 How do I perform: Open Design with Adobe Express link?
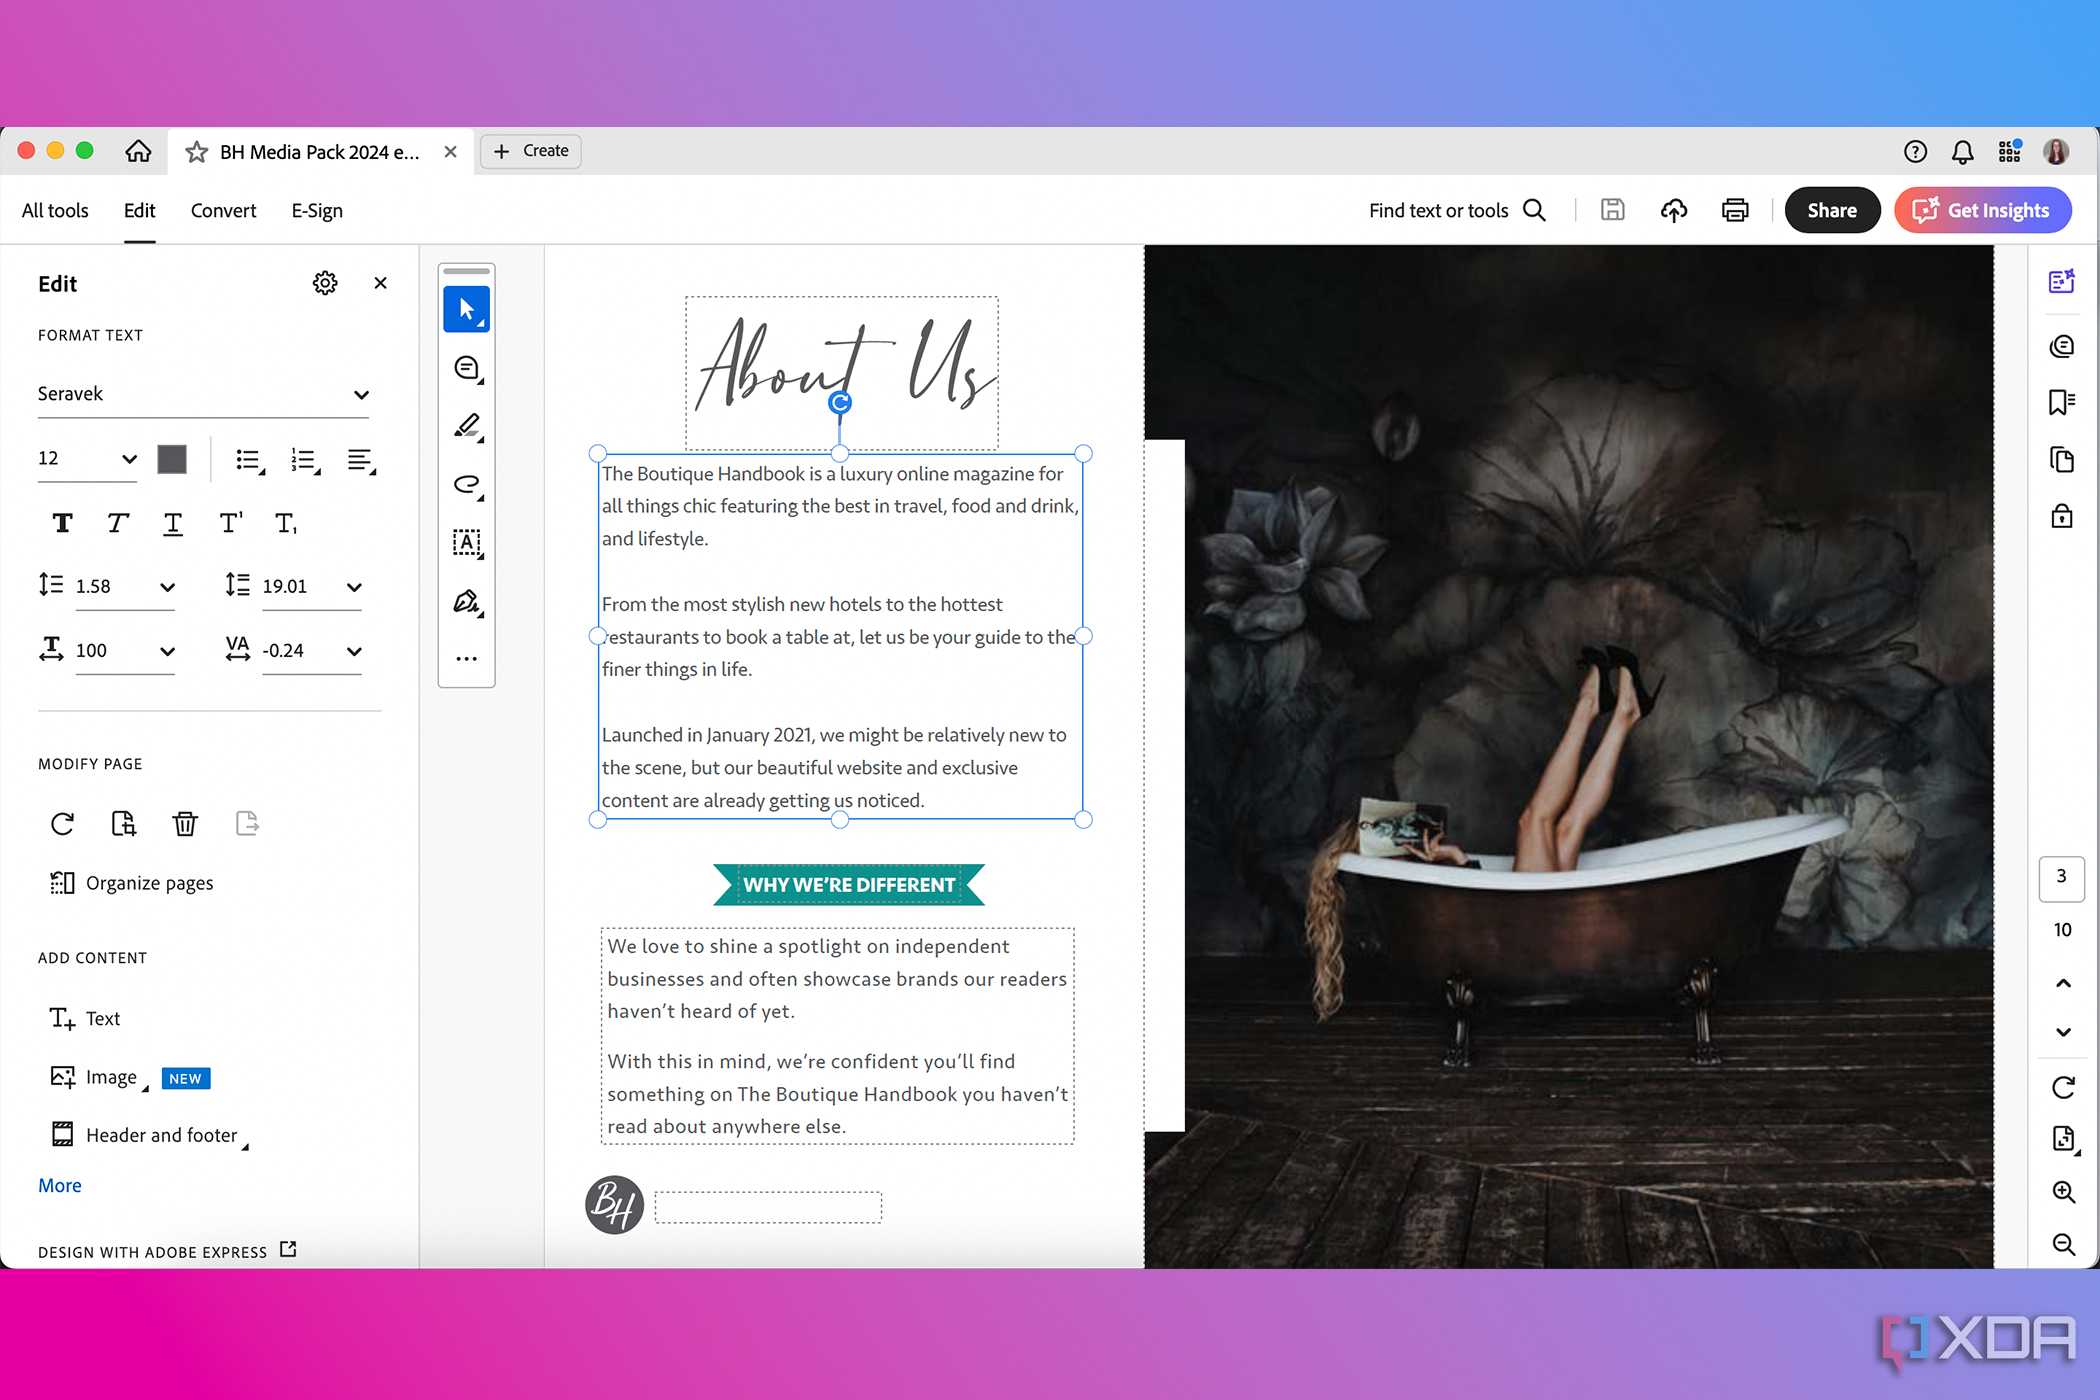coord(167,1251)
